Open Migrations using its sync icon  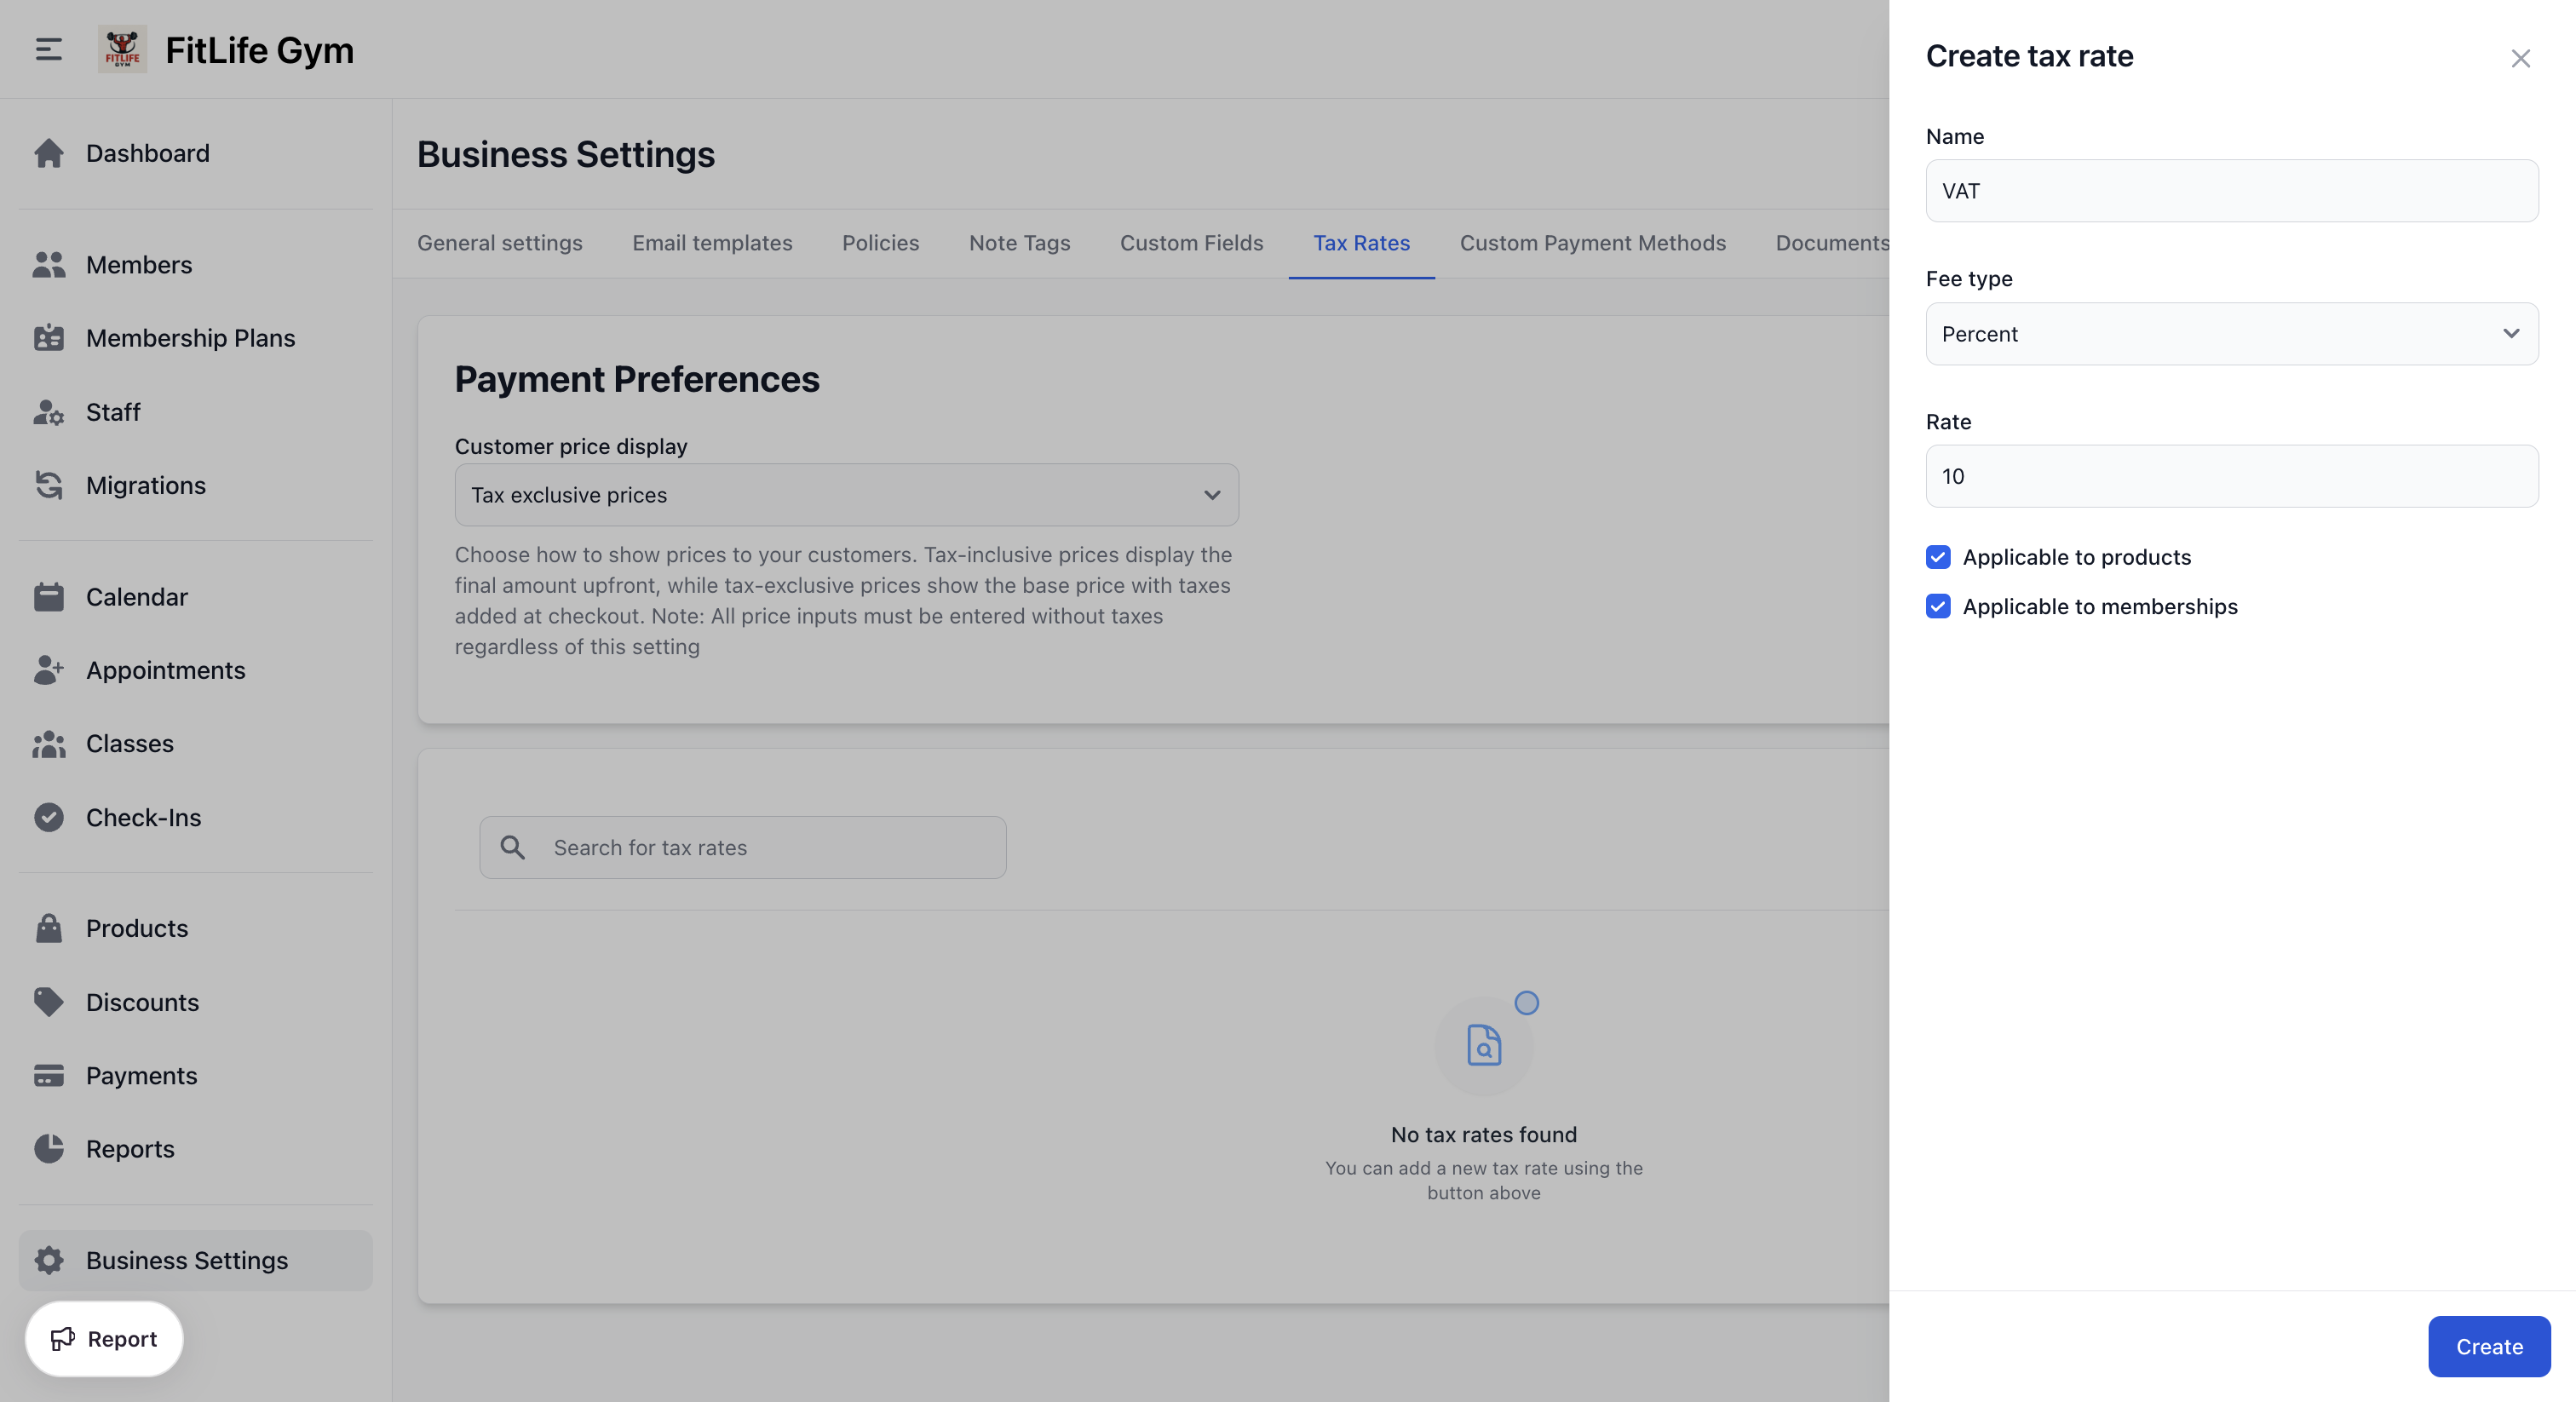click(x=48, y=485)
